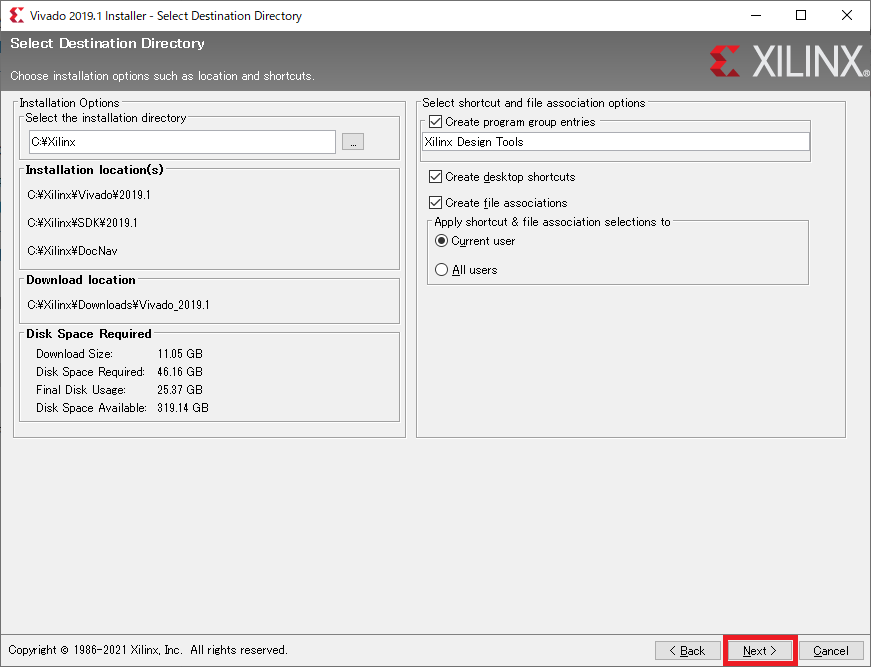Uncheck Create desktop shortcuts
Screen dimensions: 871x667
click(x=435, y=177)
